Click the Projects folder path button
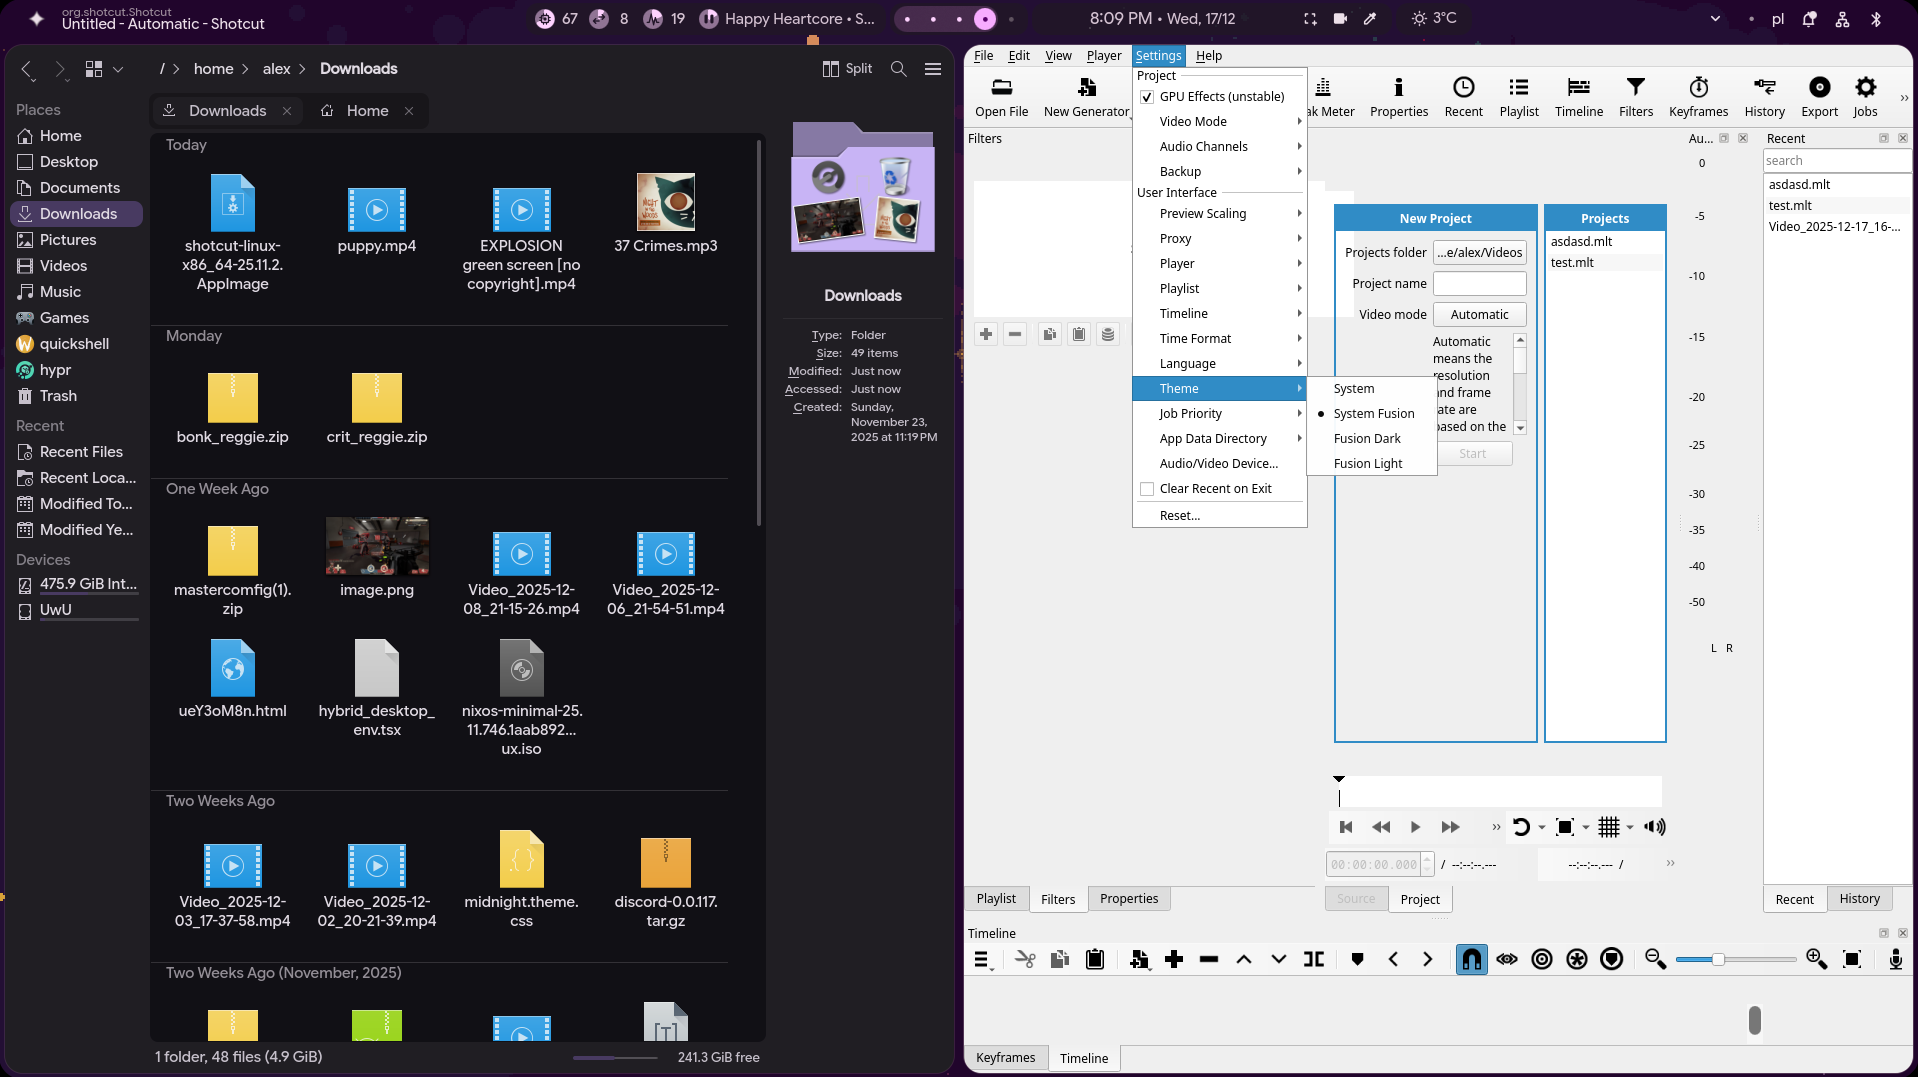1918x1077 pixels. pyautogui.click(x=1479, y=253)
